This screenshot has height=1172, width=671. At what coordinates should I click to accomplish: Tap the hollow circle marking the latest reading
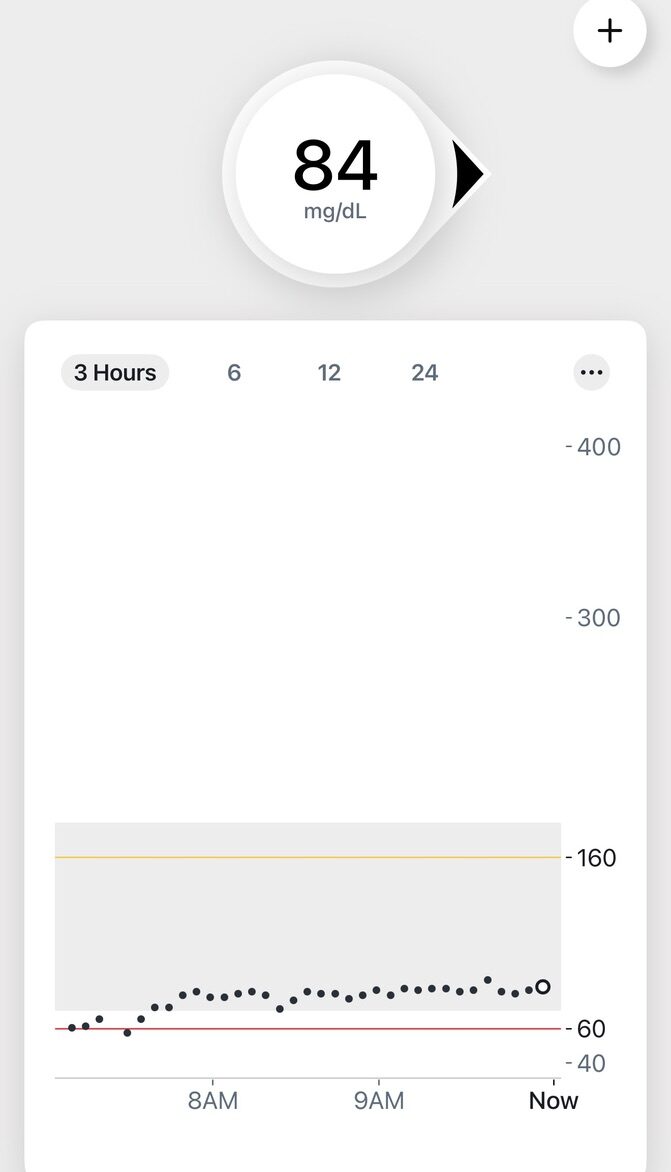pyautogui.click(x=541, y=987)
